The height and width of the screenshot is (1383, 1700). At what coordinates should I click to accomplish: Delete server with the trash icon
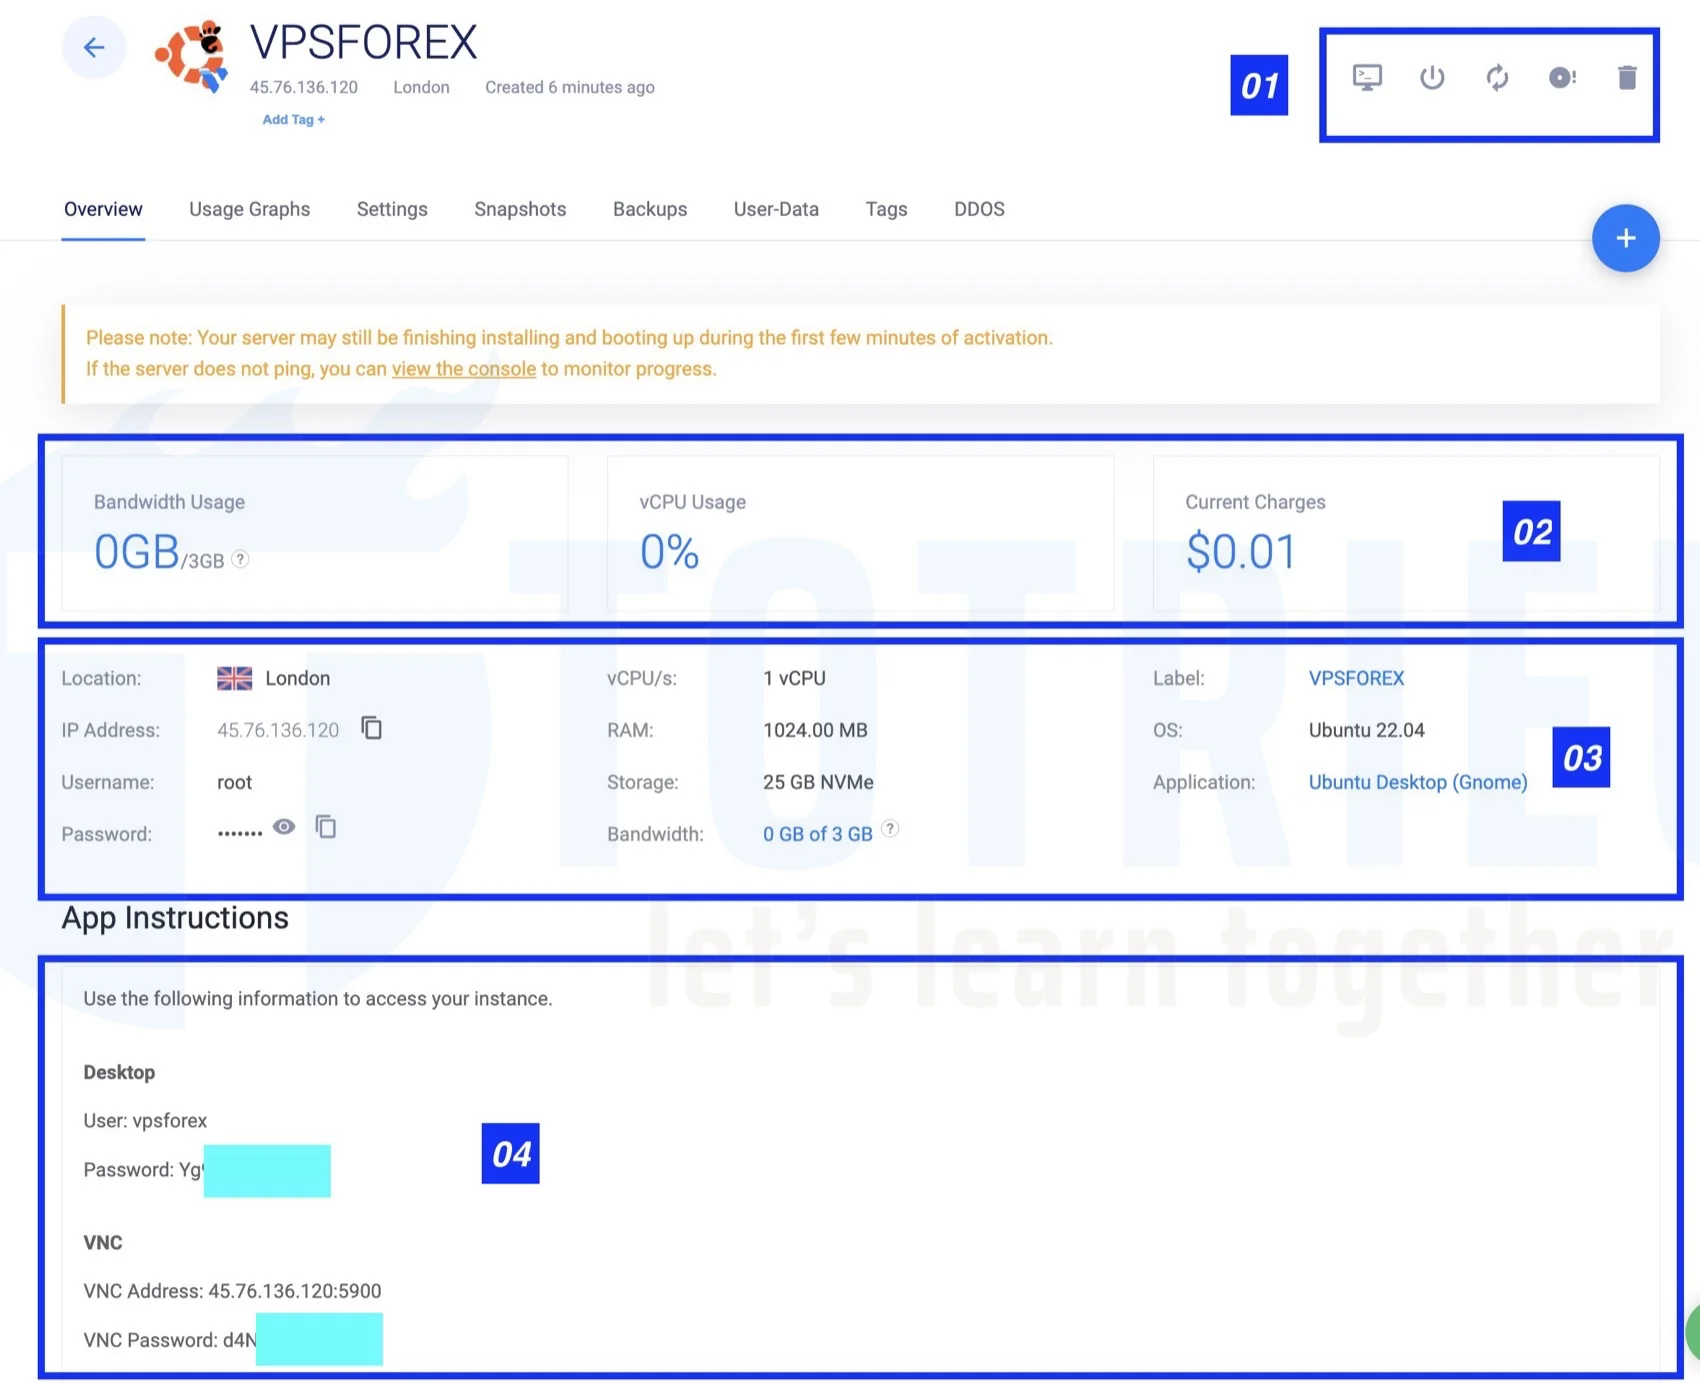(1627, 77)
